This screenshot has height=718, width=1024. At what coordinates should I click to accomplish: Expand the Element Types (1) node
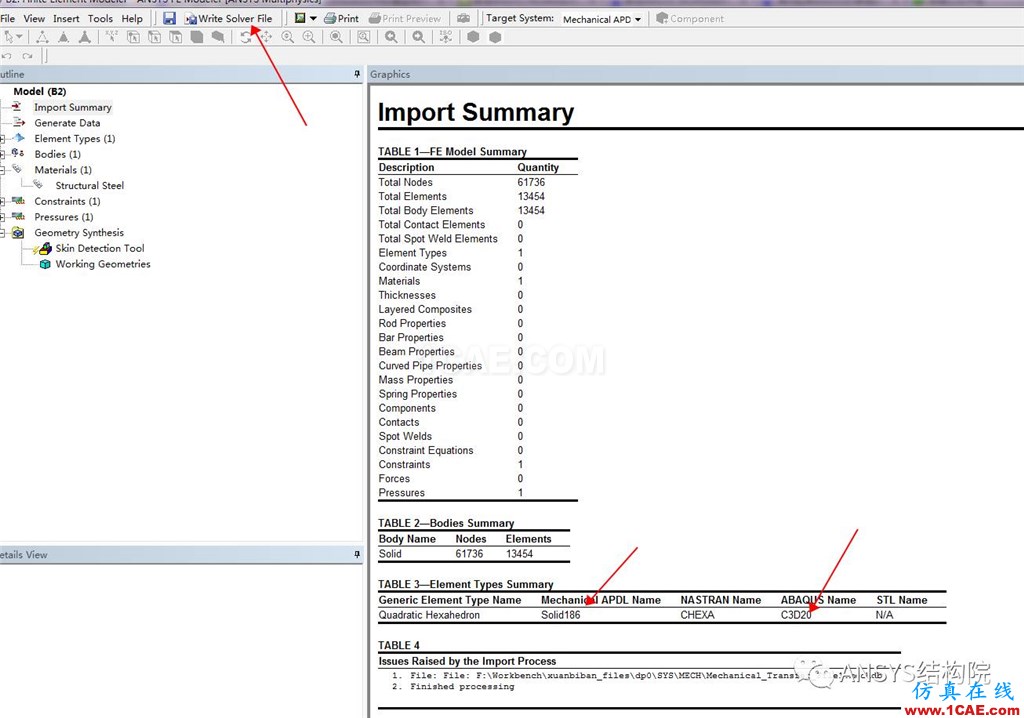(x=3, y=139)
